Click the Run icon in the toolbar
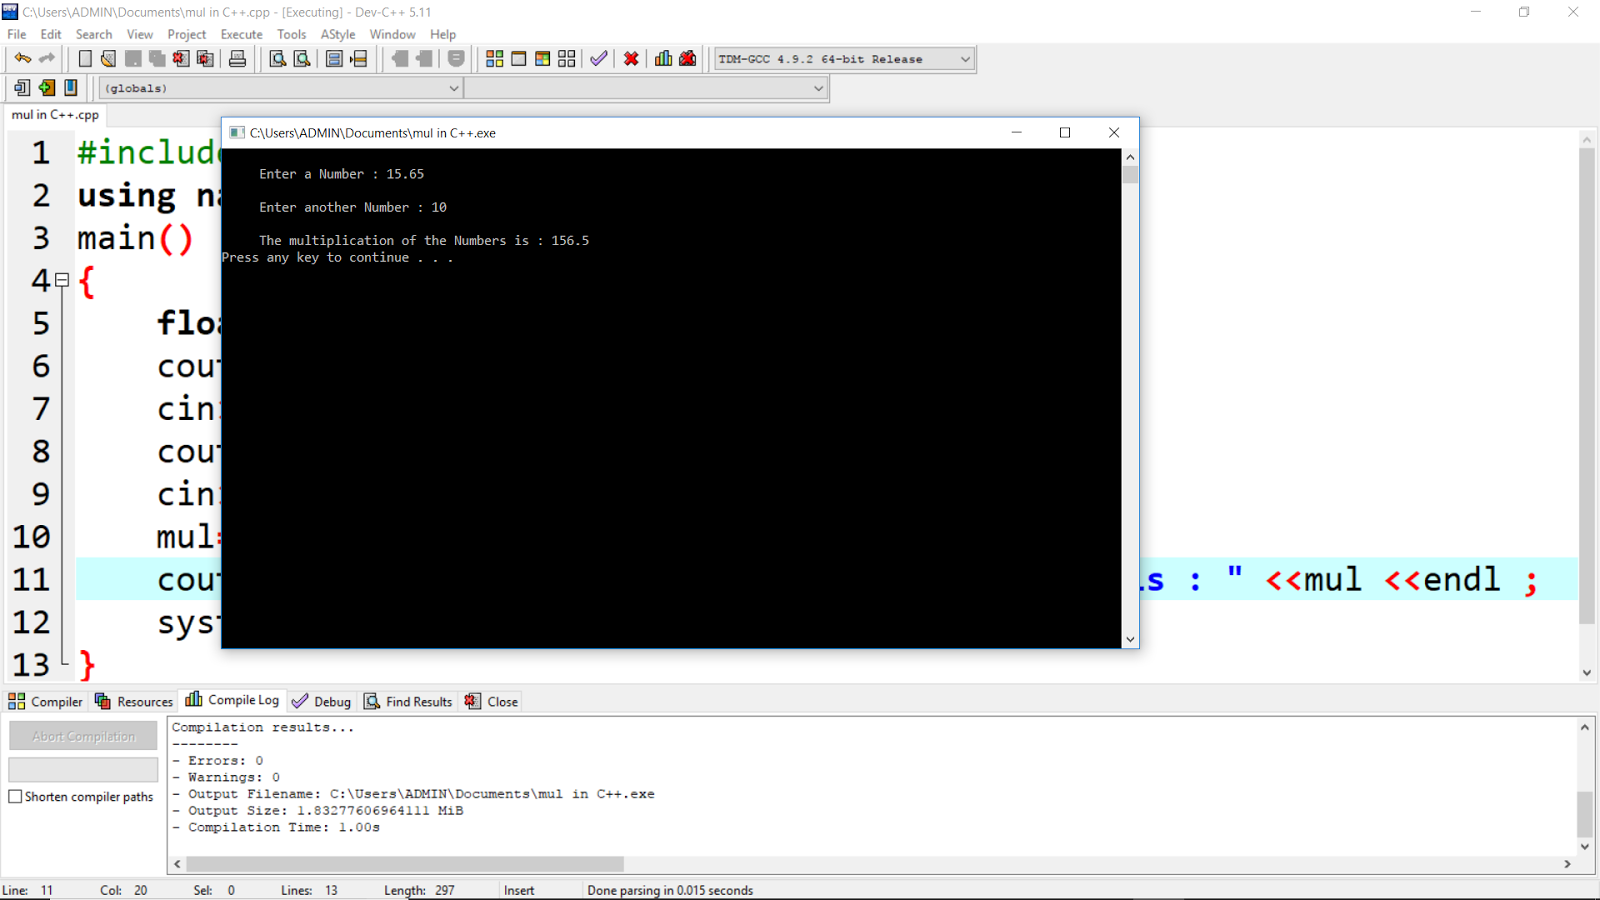Viewport: 1600px width, 900px height. point(518,59)
